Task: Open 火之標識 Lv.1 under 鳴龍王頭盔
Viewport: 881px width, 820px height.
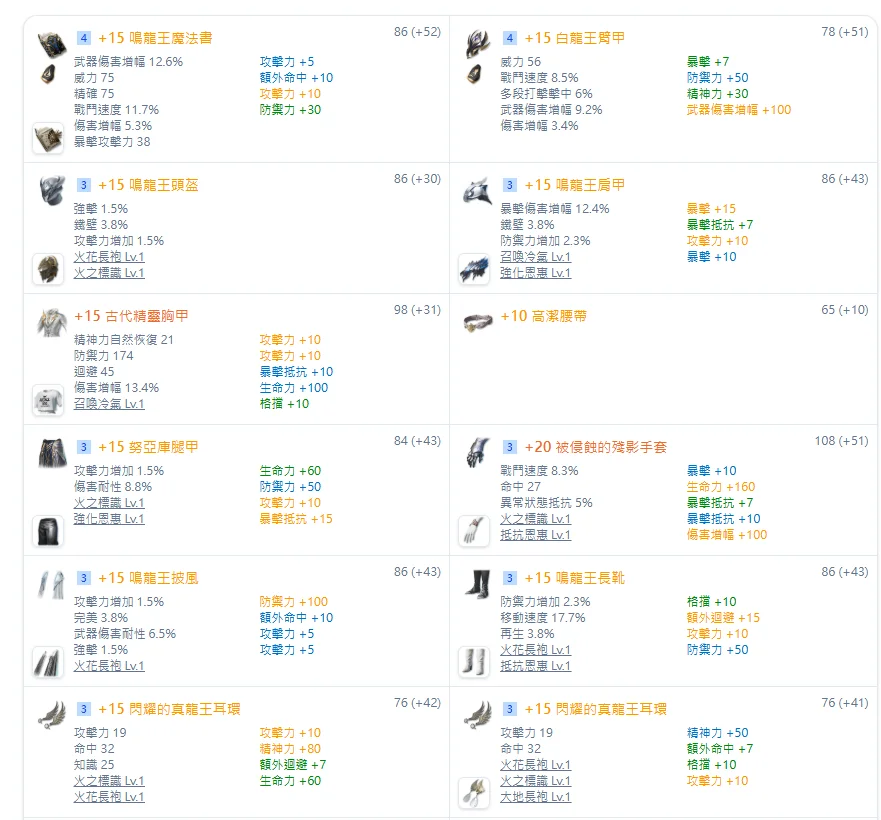Action: [x=109, y=273]
